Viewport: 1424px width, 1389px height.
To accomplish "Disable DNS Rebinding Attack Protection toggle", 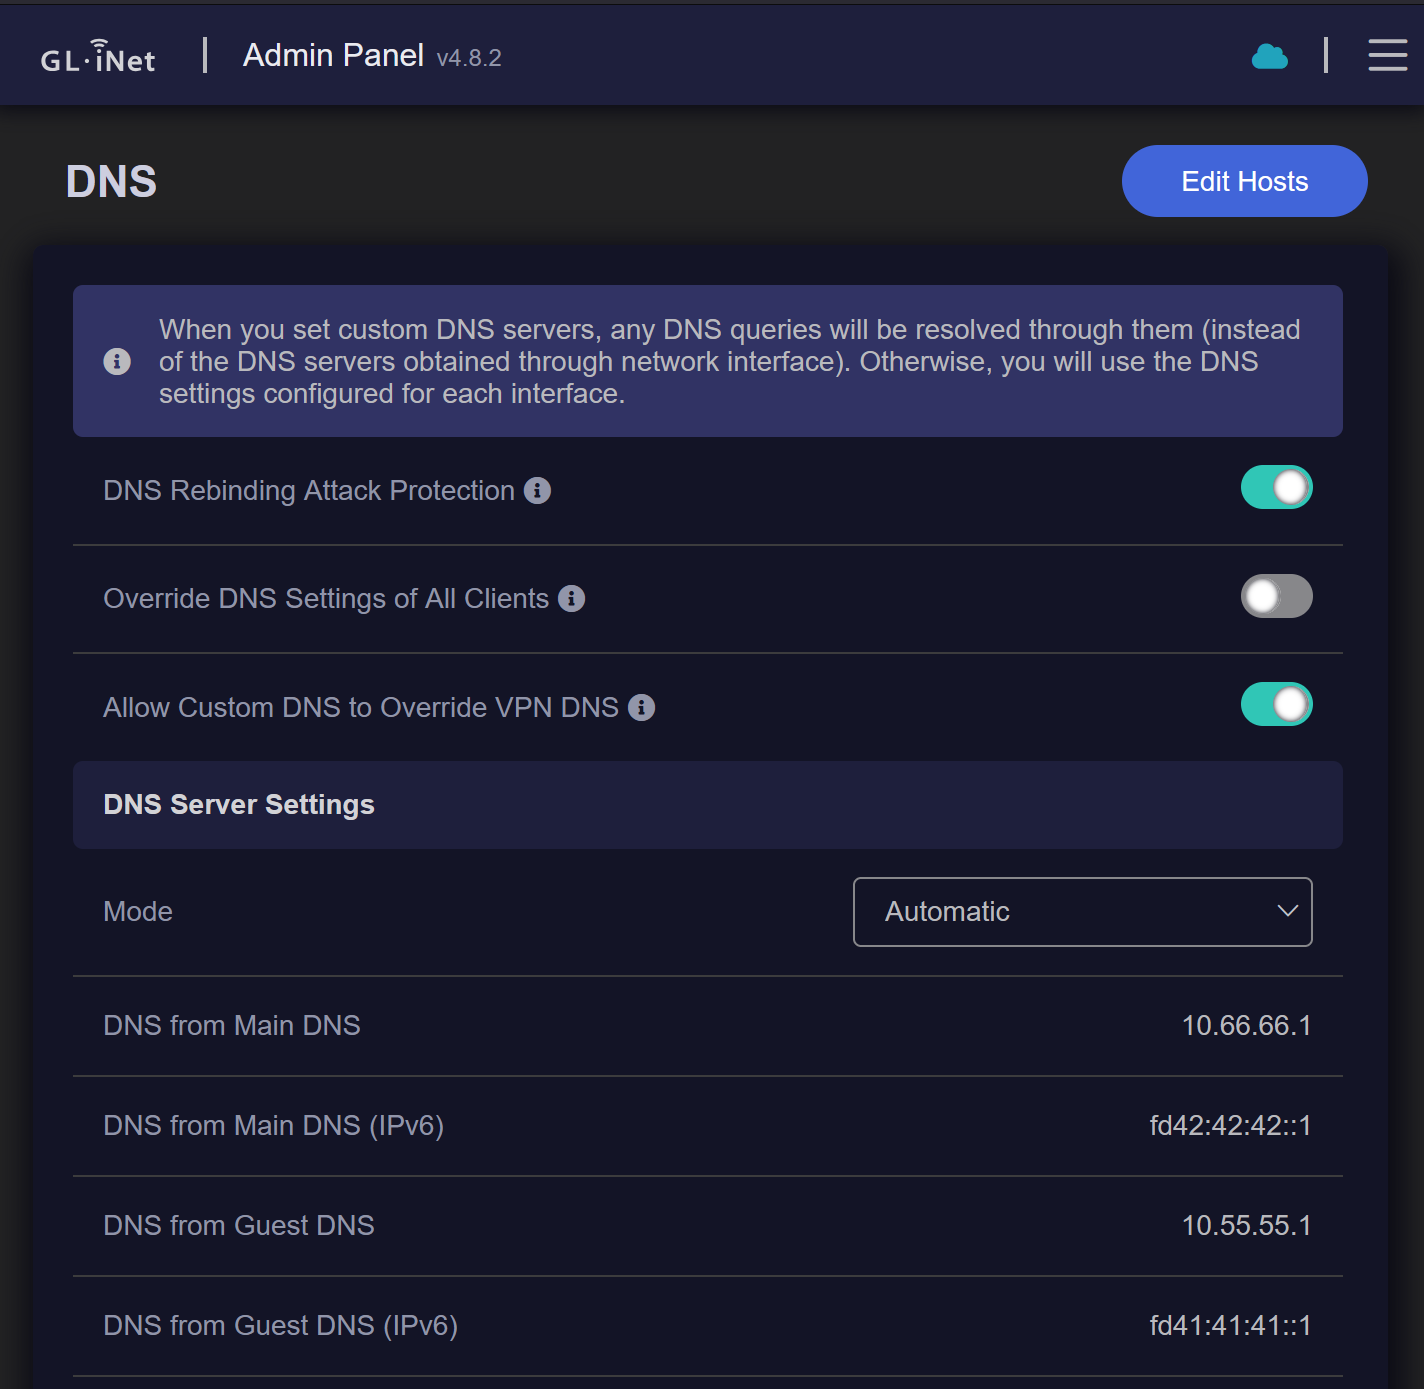I will (1276, 488).
